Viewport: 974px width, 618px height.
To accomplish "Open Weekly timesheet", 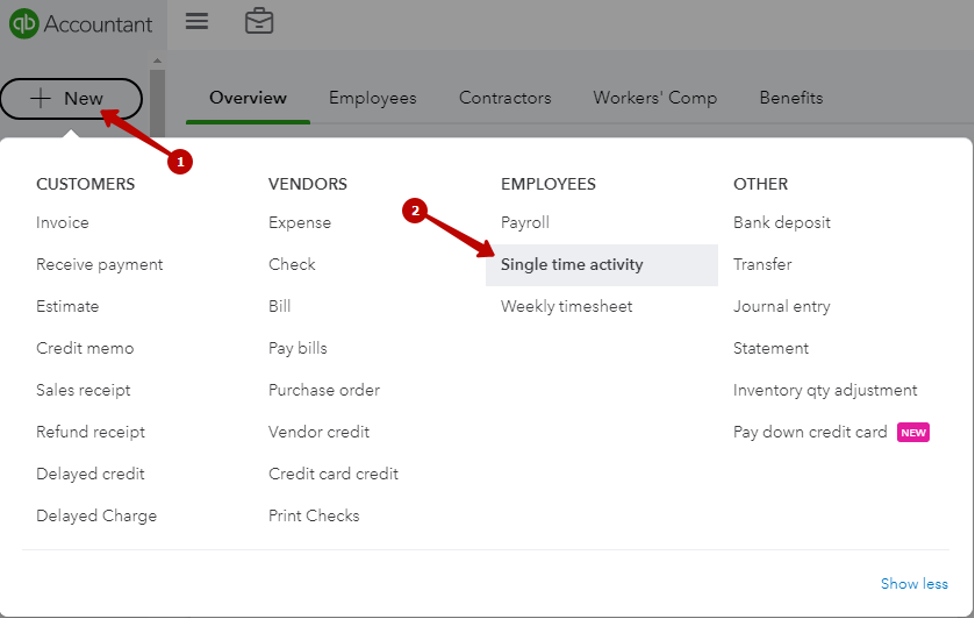I will [567, 306].
